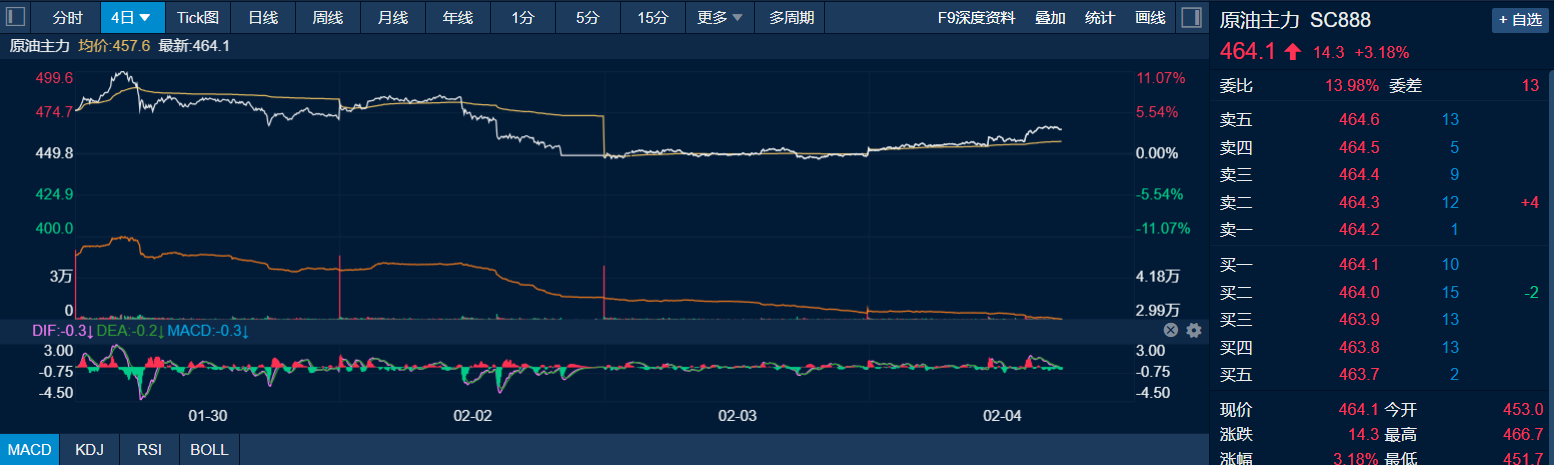Image resolution: width=1554 pixels, height=465 pixels.
Task: Open F9深度资料 detailed info
Action: click(x=976, y=18)
